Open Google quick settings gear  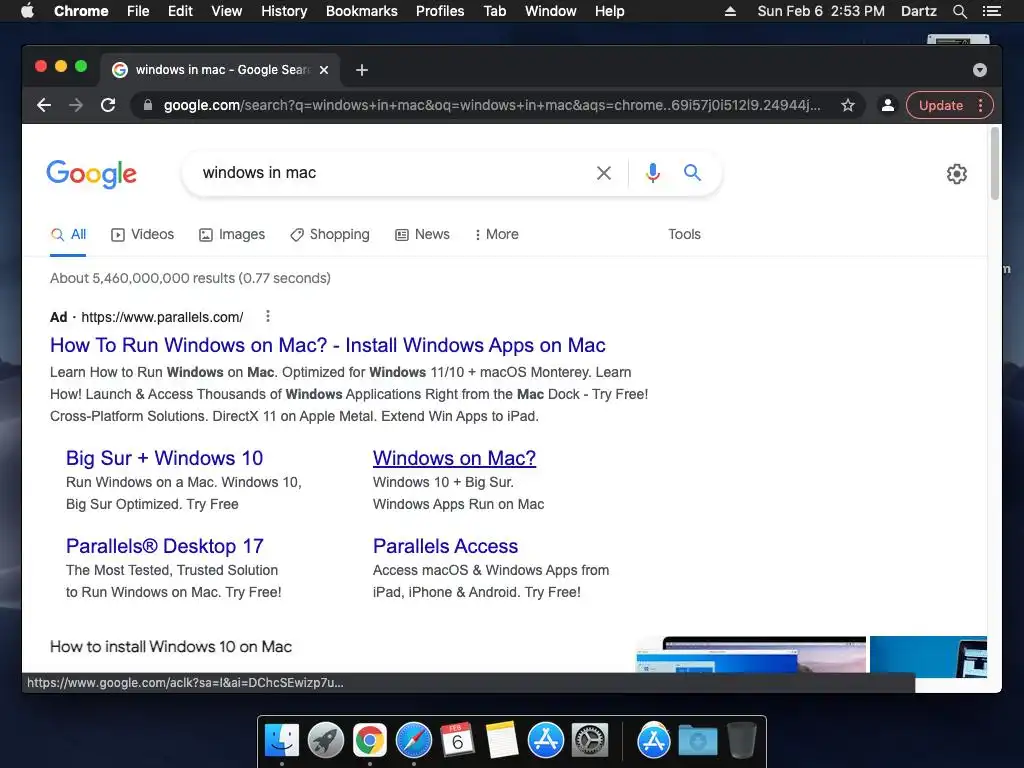(957, 174)
